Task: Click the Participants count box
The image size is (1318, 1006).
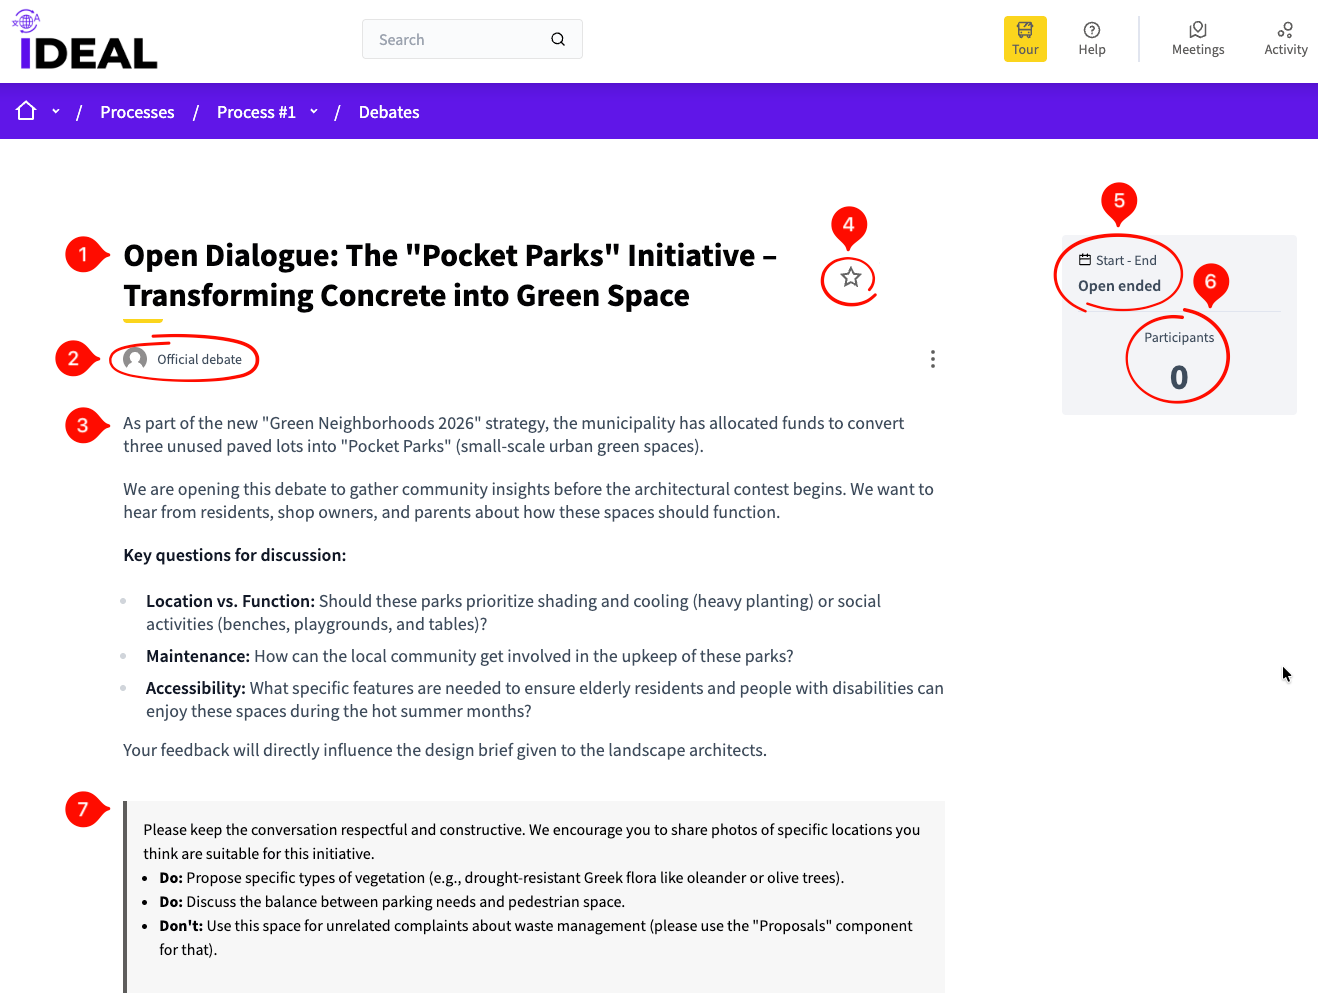Action: click(x=1178, y=361)
